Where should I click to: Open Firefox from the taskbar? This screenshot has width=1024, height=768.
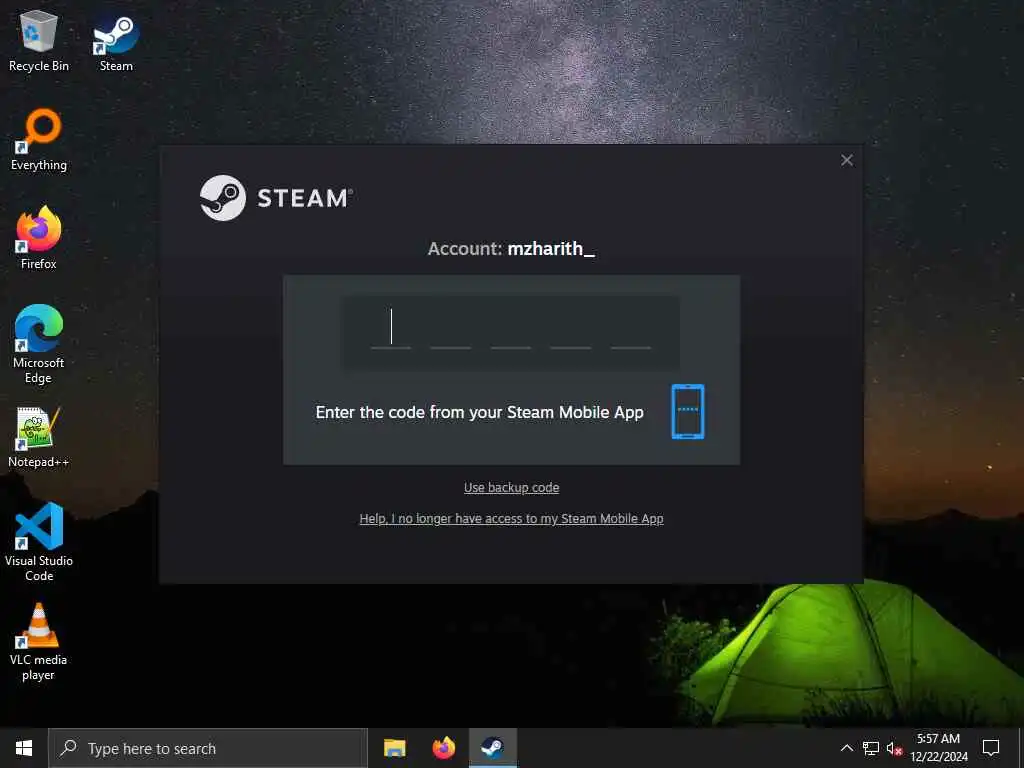(x=443, y=748)
